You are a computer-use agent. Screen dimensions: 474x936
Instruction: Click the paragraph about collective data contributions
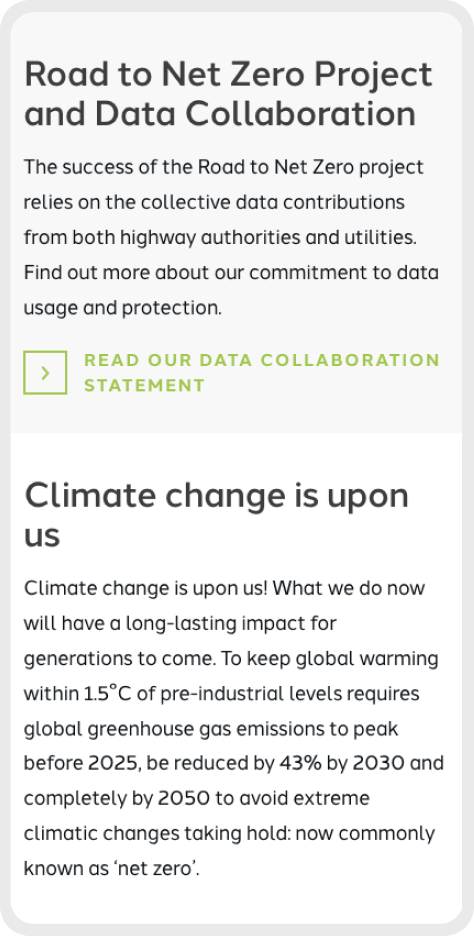232,238
